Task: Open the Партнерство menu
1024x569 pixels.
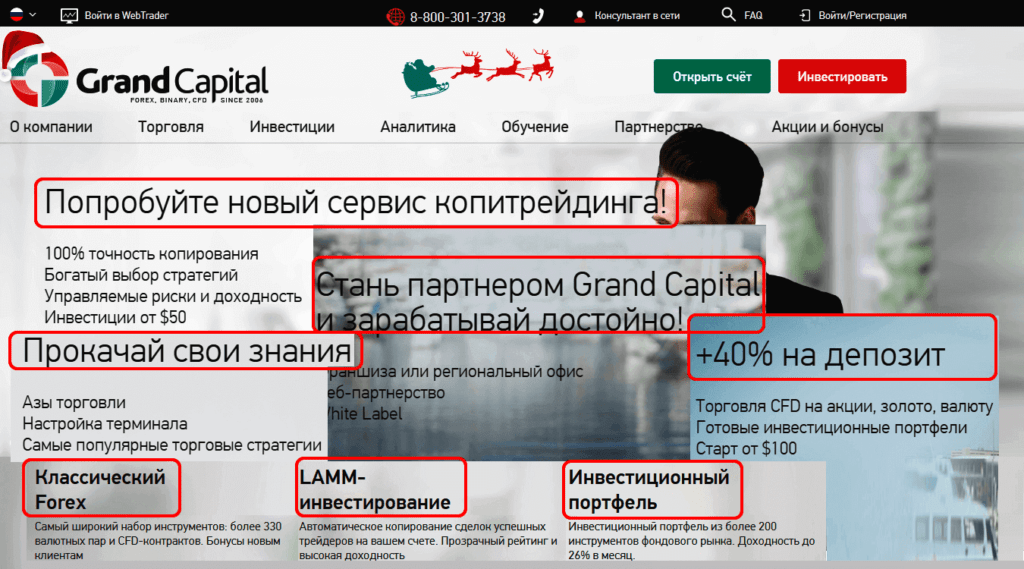Action: [x=658, y=127]
